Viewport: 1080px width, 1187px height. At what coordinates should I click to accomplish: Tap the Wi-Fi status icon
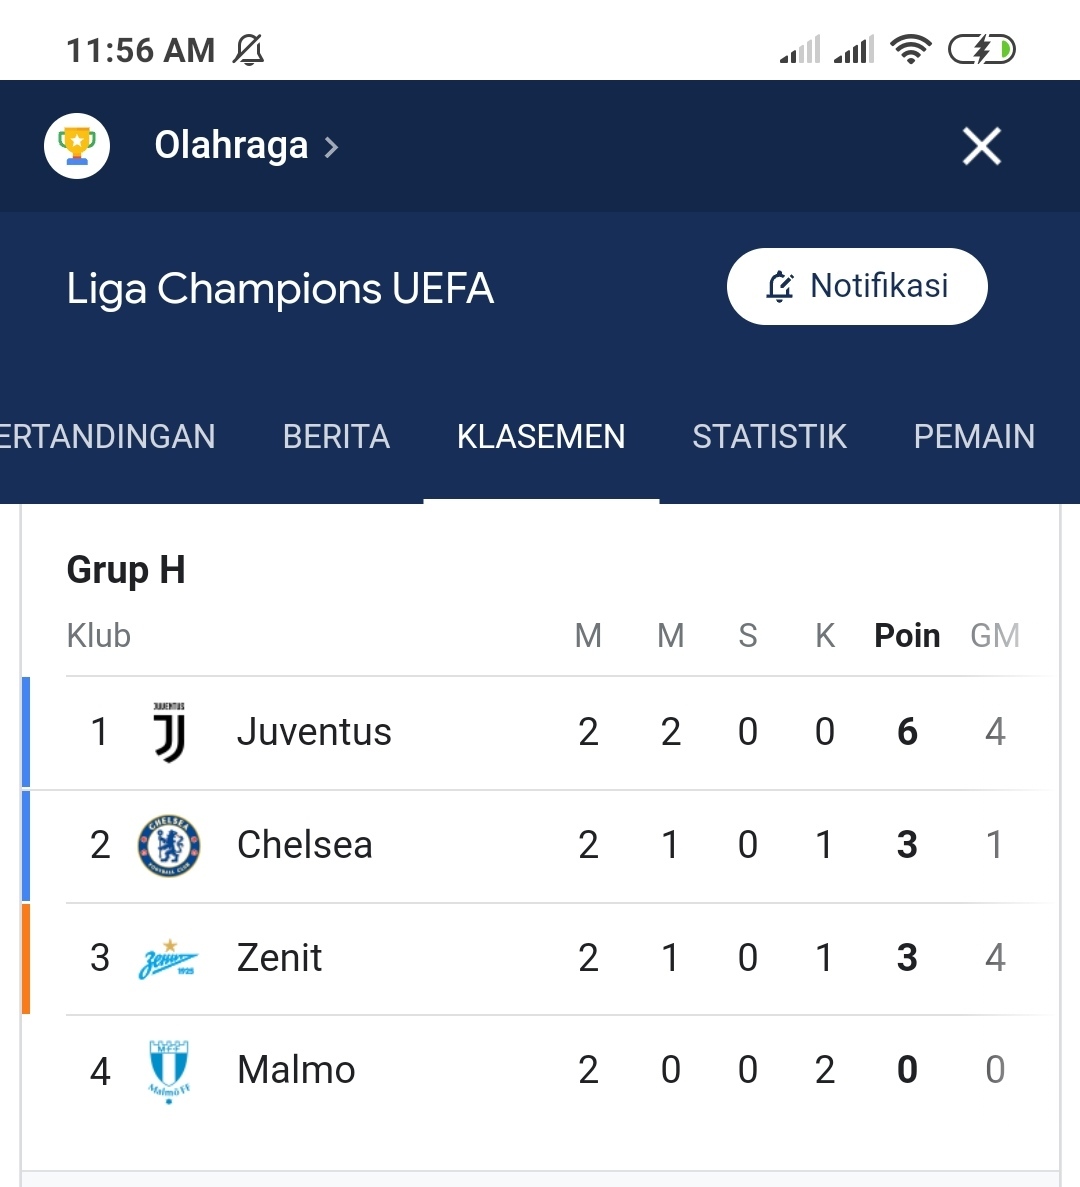(x=910, y=50)
